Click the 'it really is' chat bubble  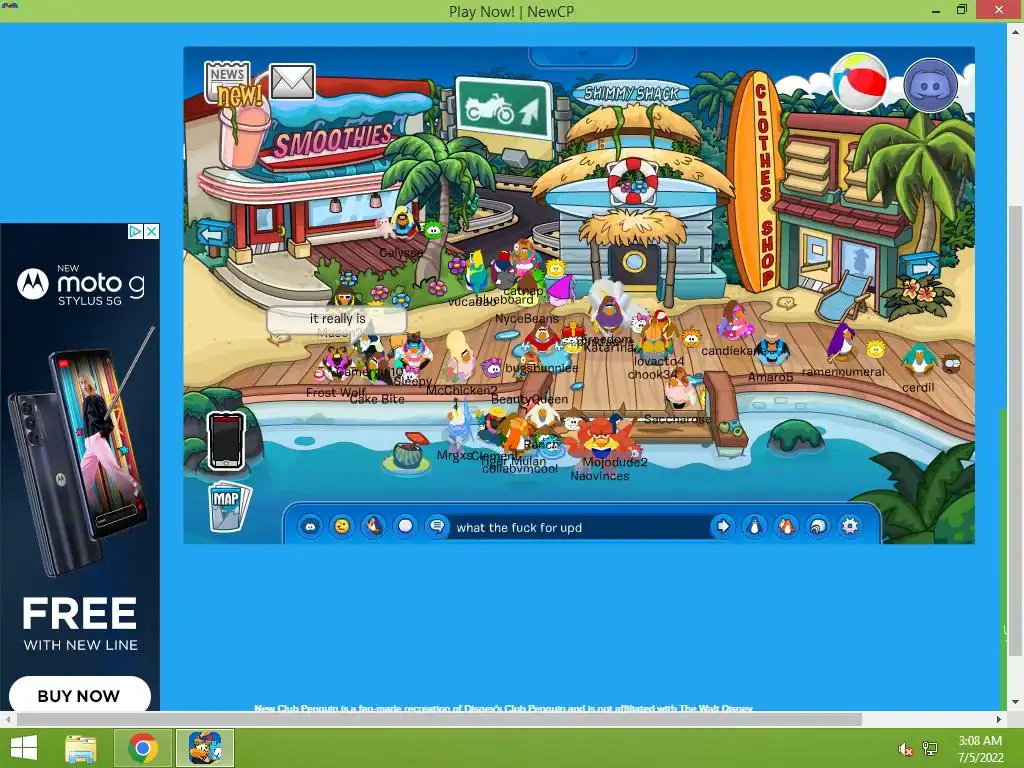[x=337, y=320]
